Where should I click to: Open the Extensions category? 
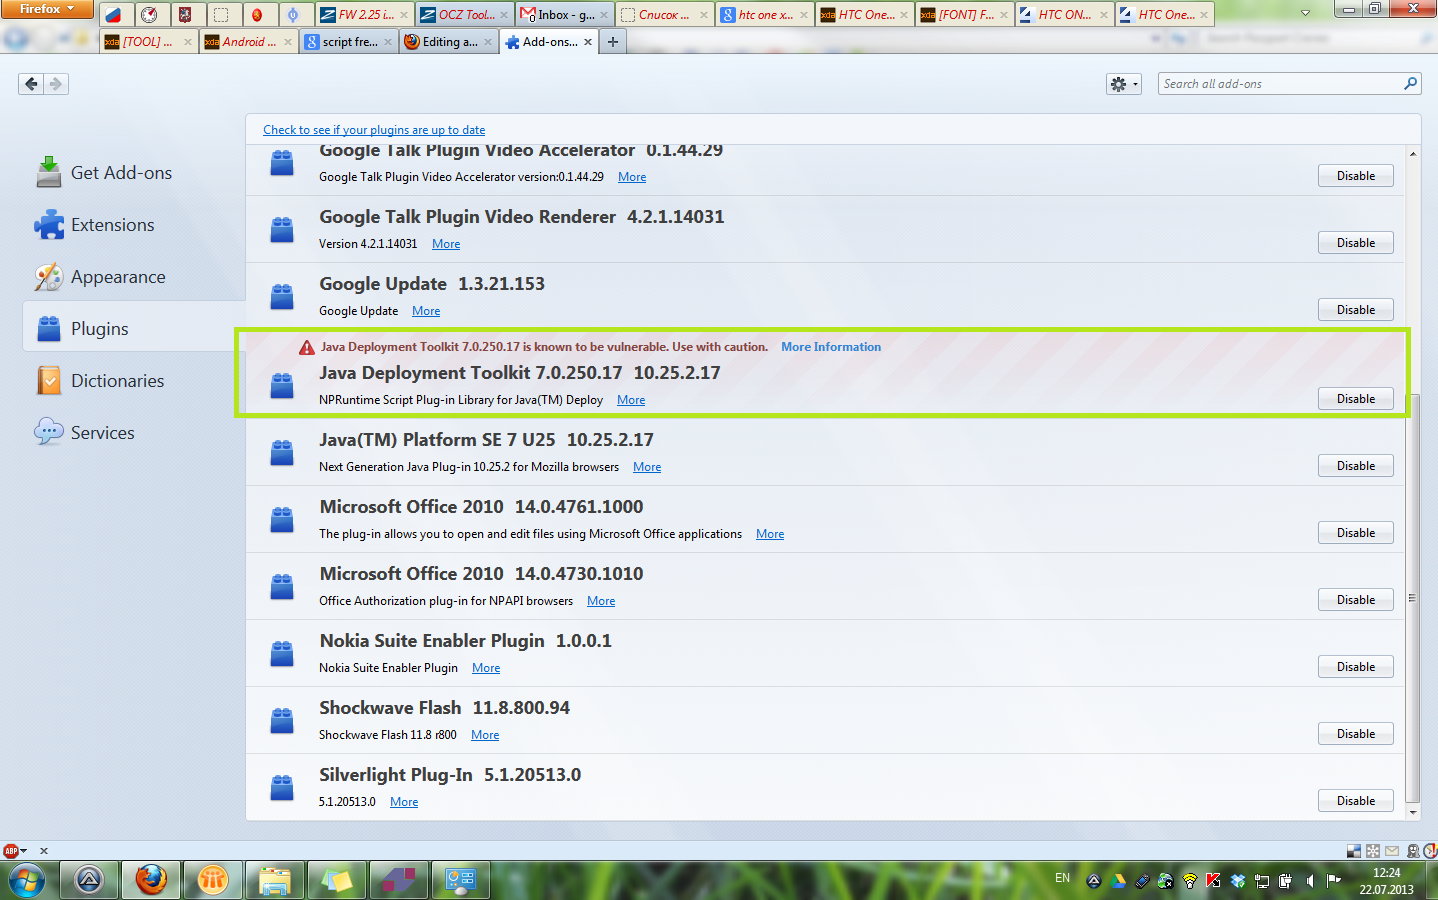coord(134,225)
